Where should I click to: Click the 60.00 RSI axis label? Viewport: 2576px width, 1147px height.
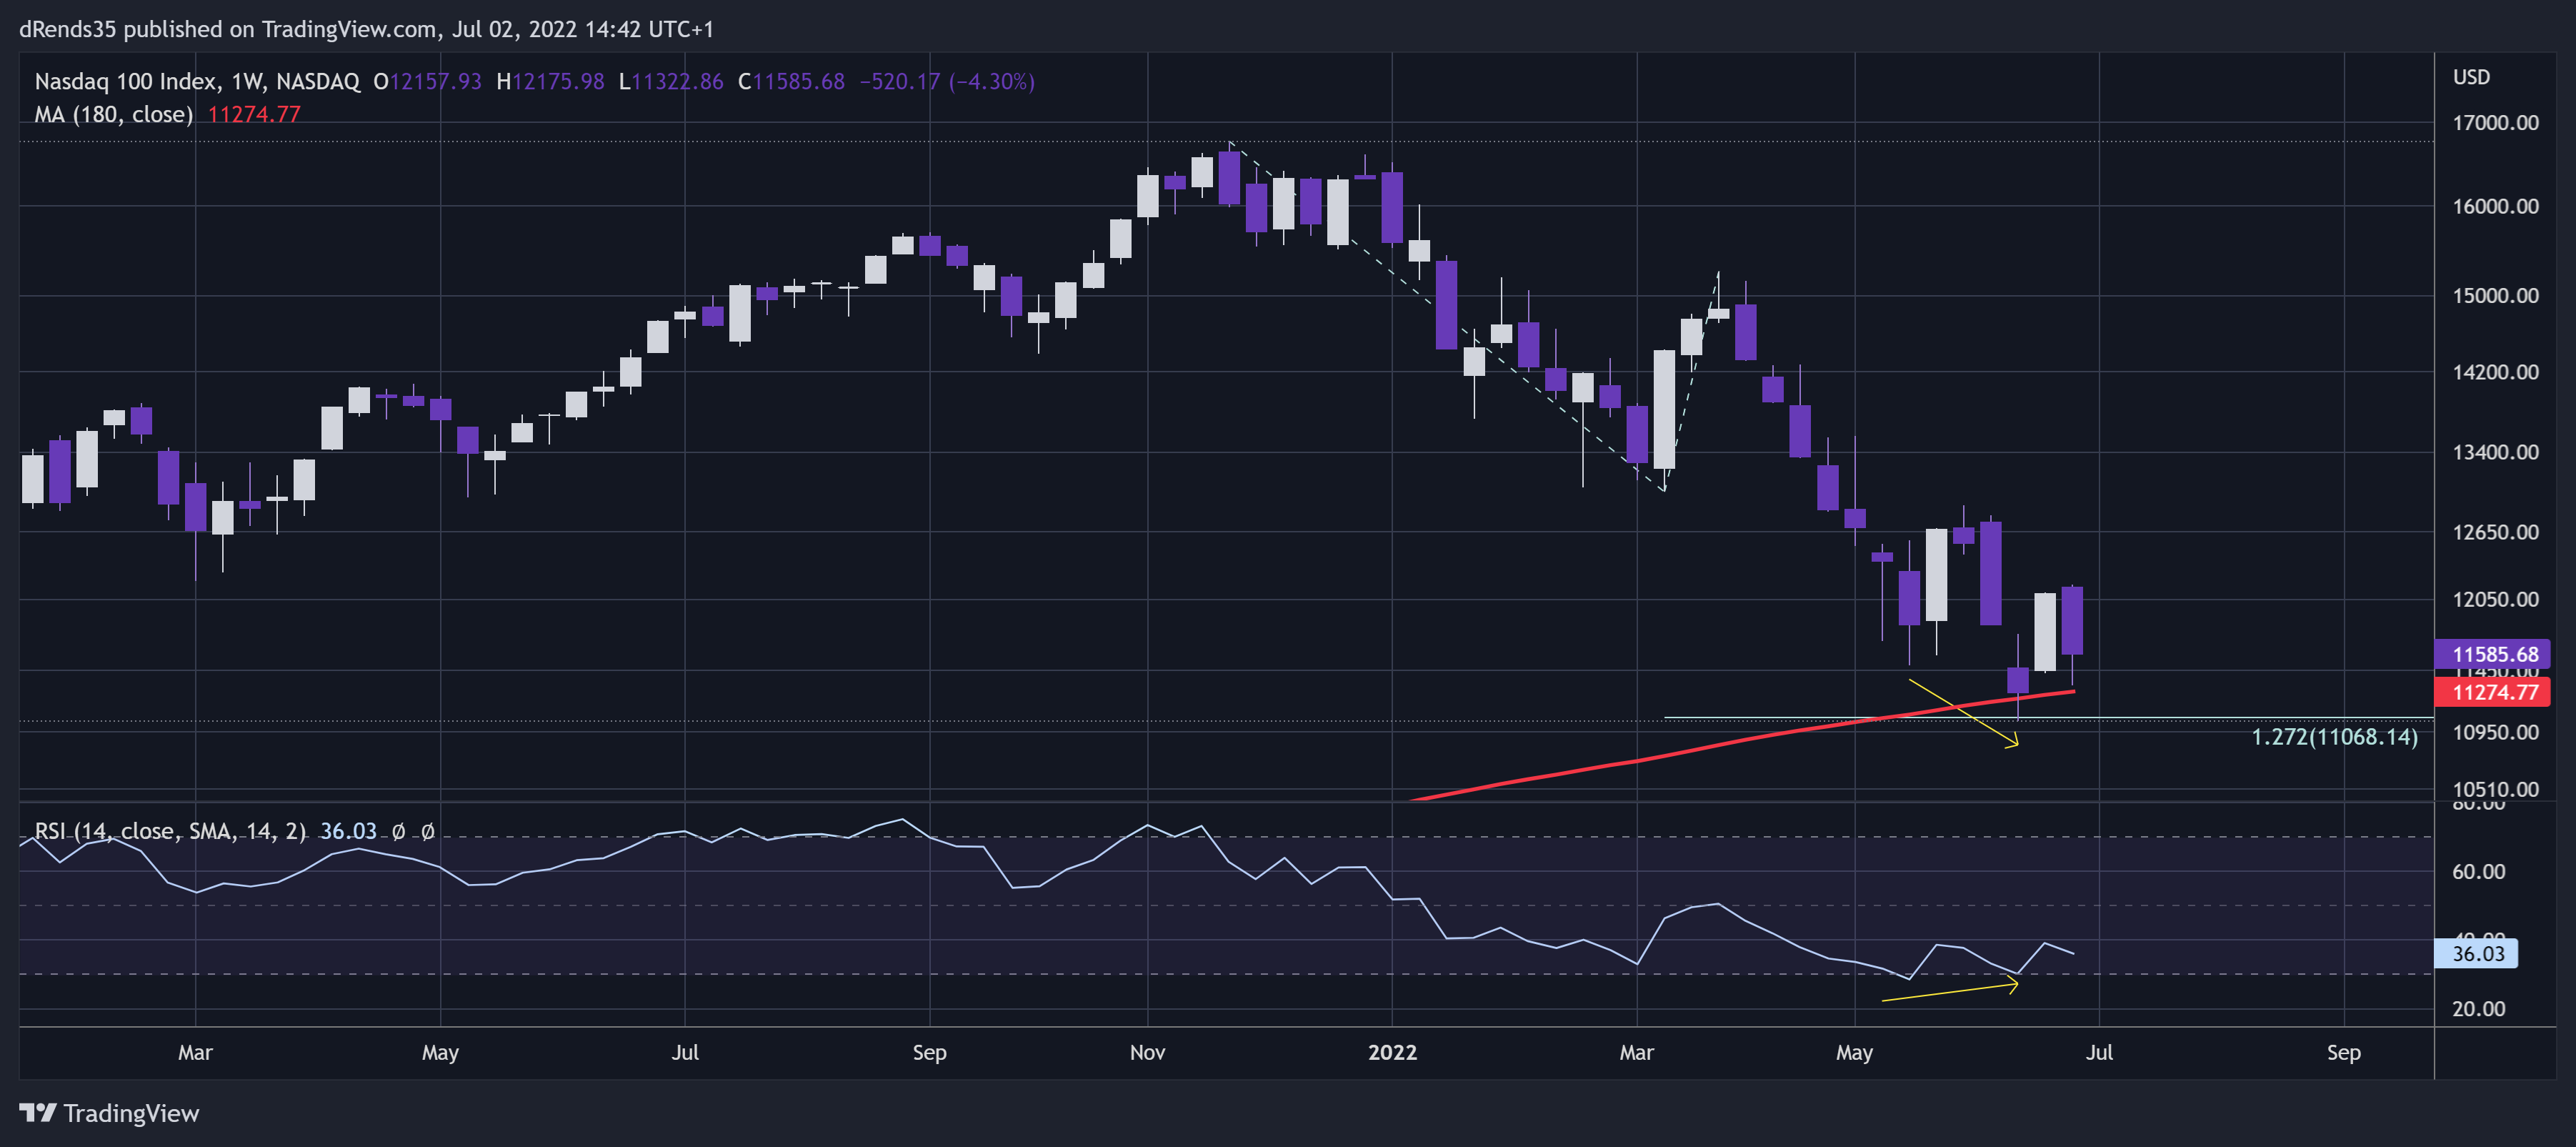pyautogui.click(x=2478, y=872)
